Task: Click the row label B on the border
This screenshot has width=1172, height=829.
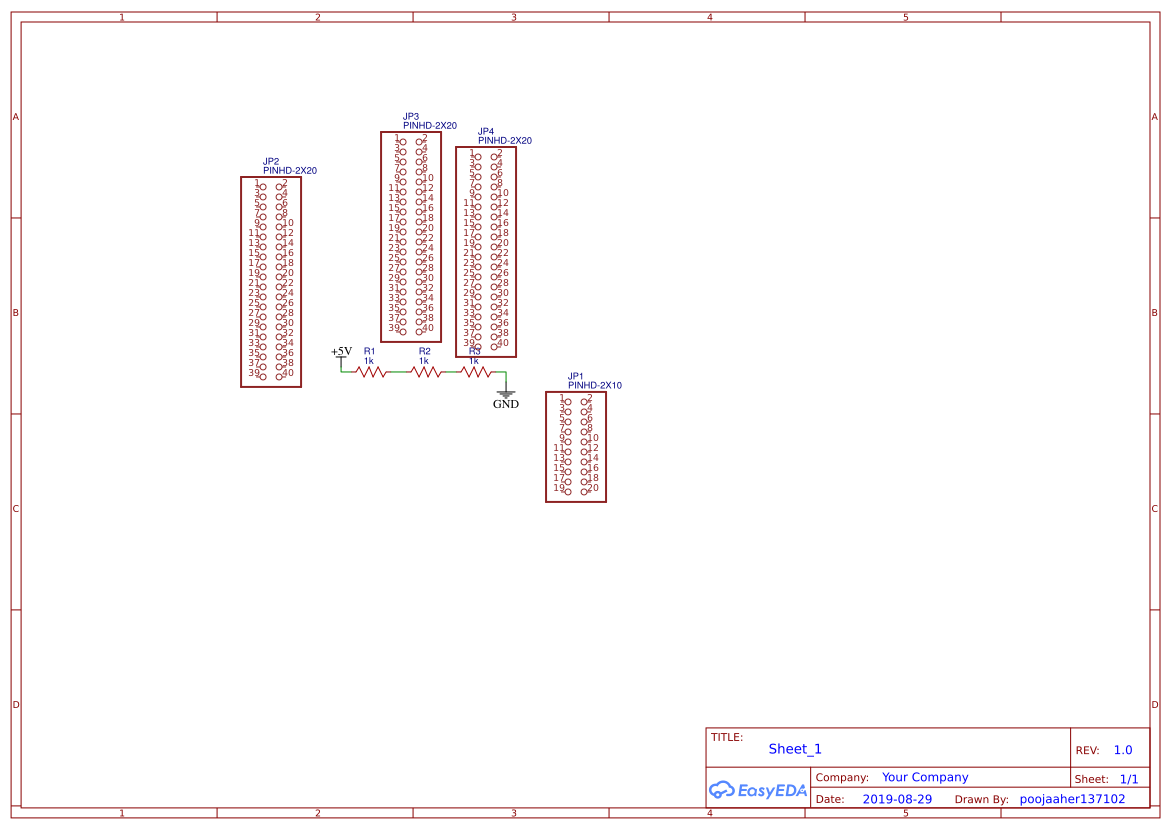Action: [14, 312]
